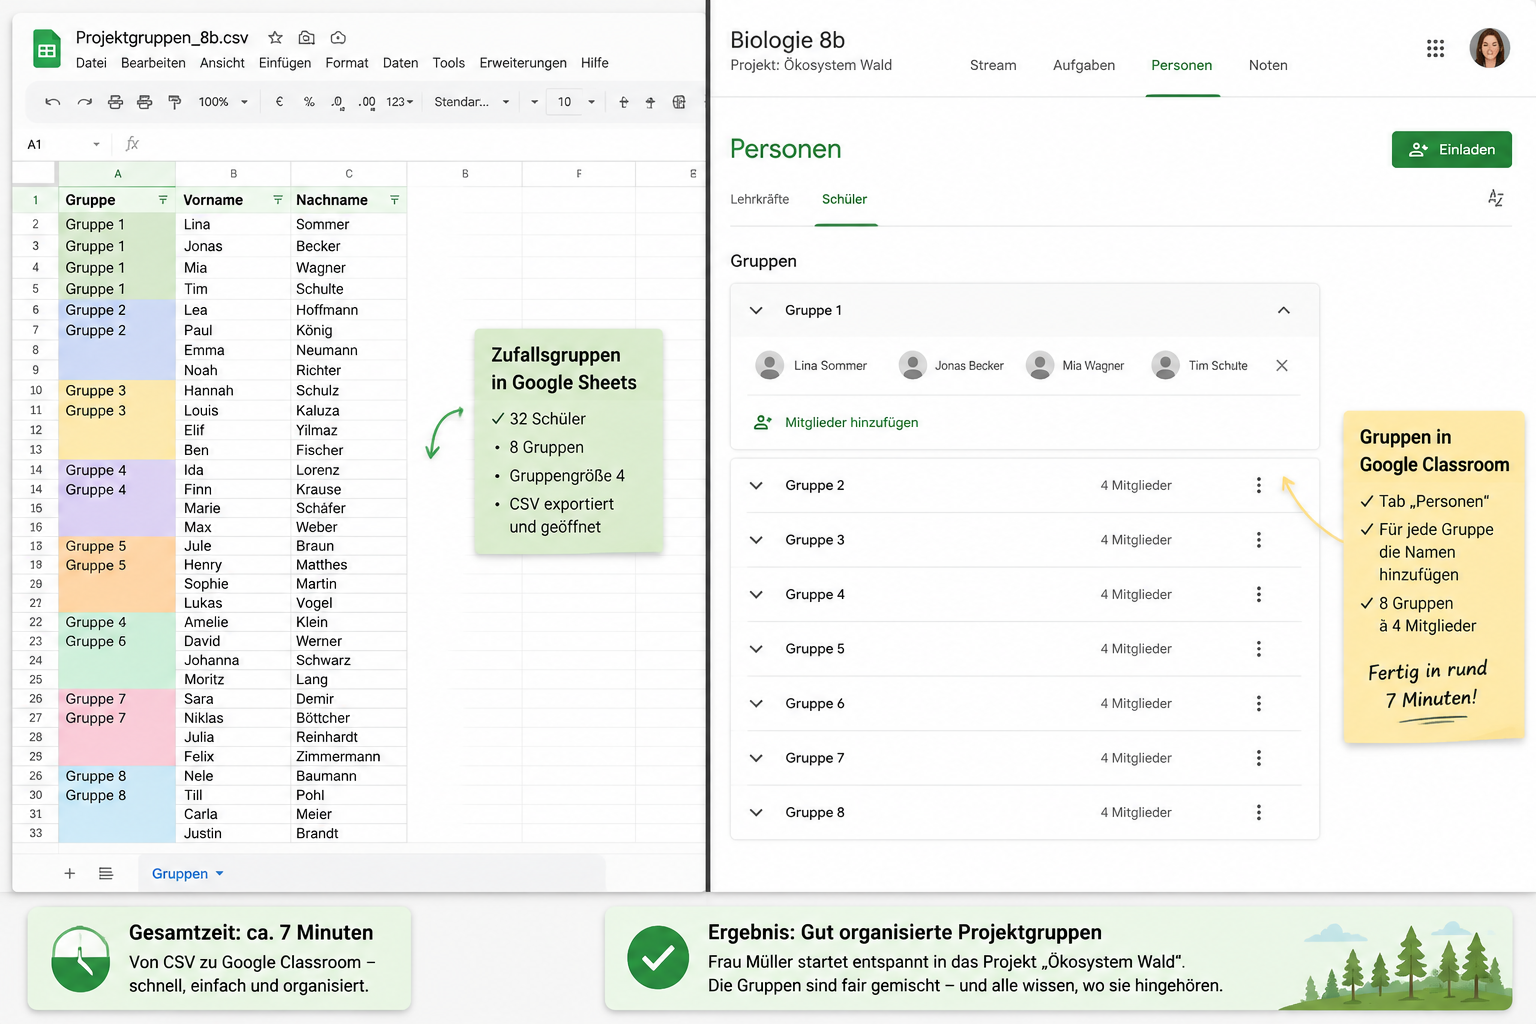This screenshot has height=1024, width=1536.
Task: Open the Google Sheets home logo
Action: point(46,49)
